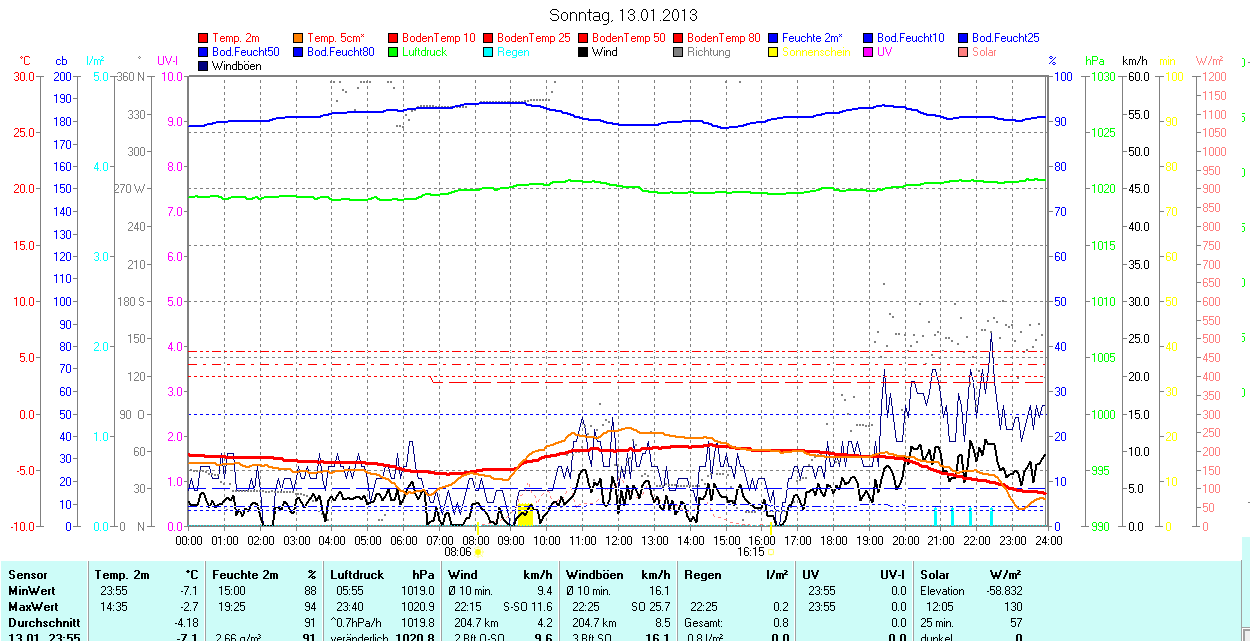Click the MaxWert row label
Image resolution: width=1250 pixels, height=641 pixels.
(31, 607)
